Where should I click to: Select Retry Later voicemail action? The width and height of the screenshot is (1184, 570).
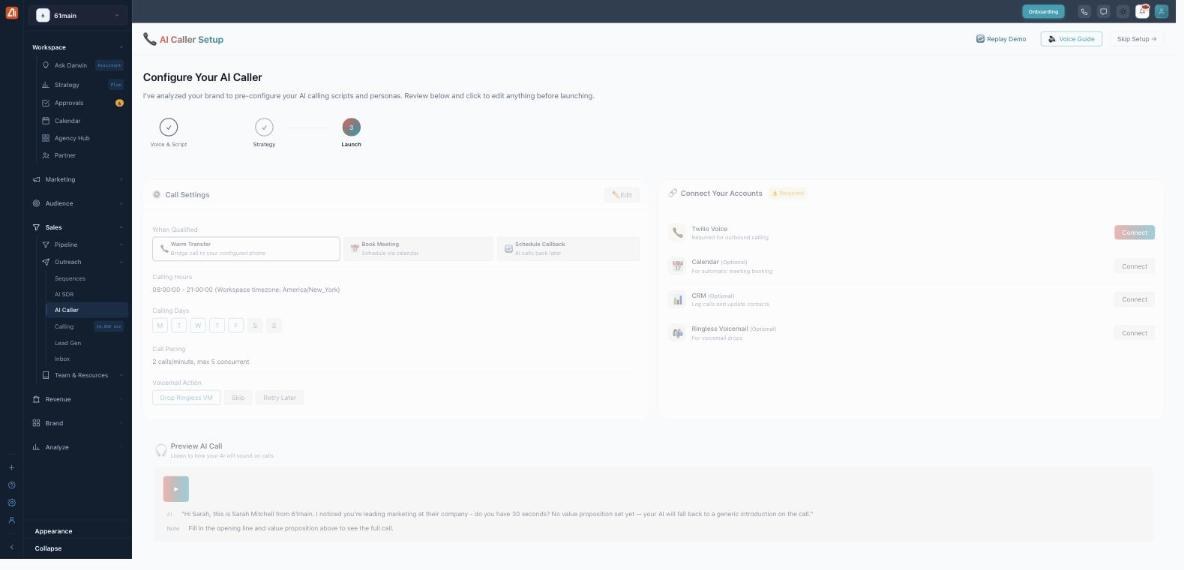tap(279, 397)
